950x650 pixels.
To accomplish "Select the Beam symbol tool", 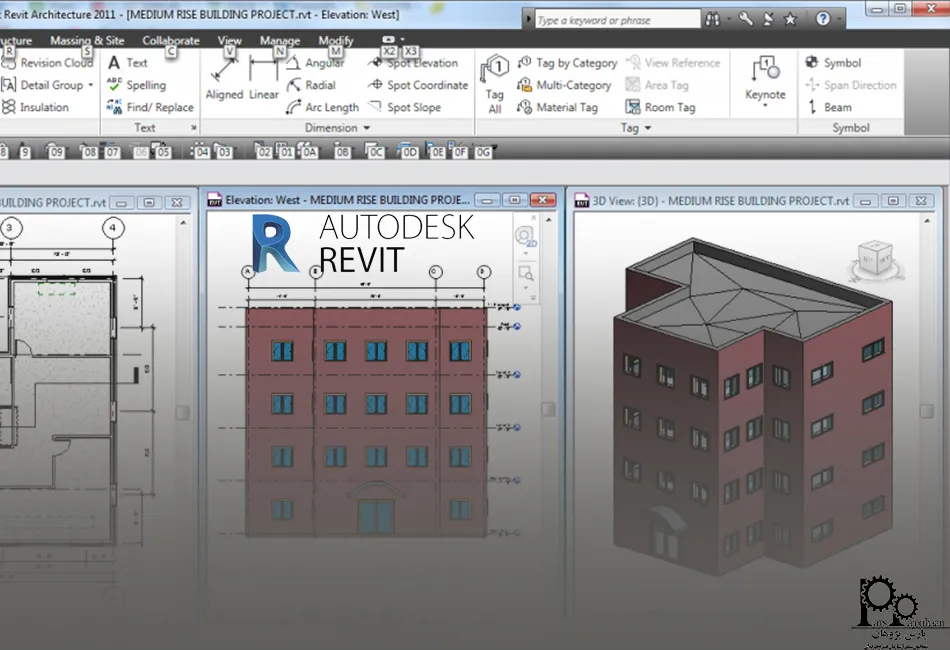I will click(828, 107).
